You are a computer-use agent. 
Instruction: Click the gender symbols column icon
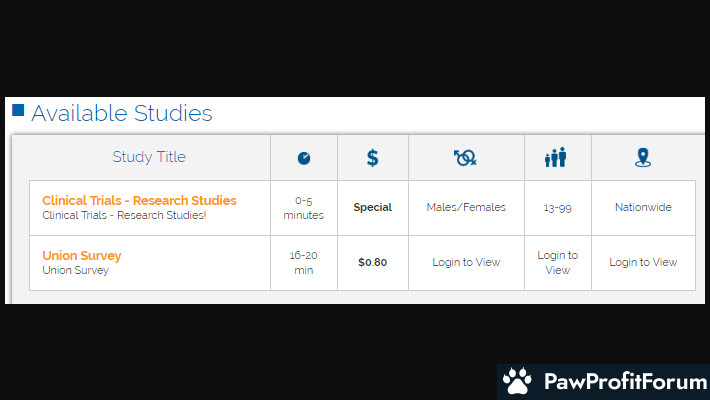[x=465, y=158]
